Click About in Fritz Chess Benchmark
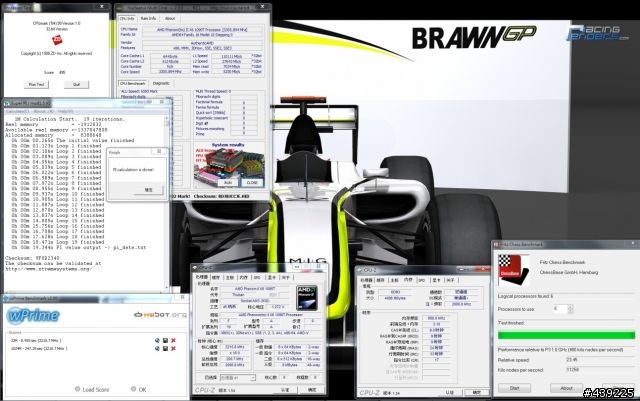The height and width of the screenshot is (401, 640). [567, 388]
